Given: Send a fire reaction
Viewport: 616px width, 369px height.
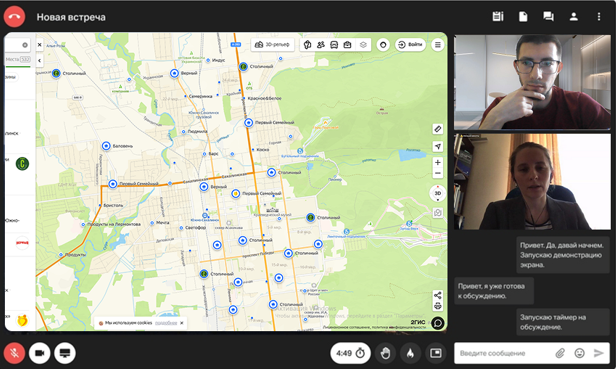Looking at the screenshot, I should tap(410, 353).
